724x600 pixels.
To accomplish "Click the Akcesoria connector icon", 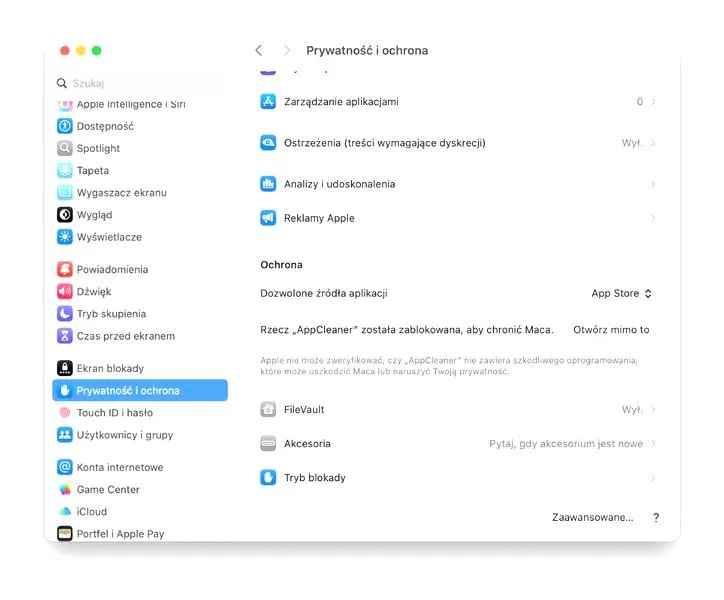I will [268, 443].
